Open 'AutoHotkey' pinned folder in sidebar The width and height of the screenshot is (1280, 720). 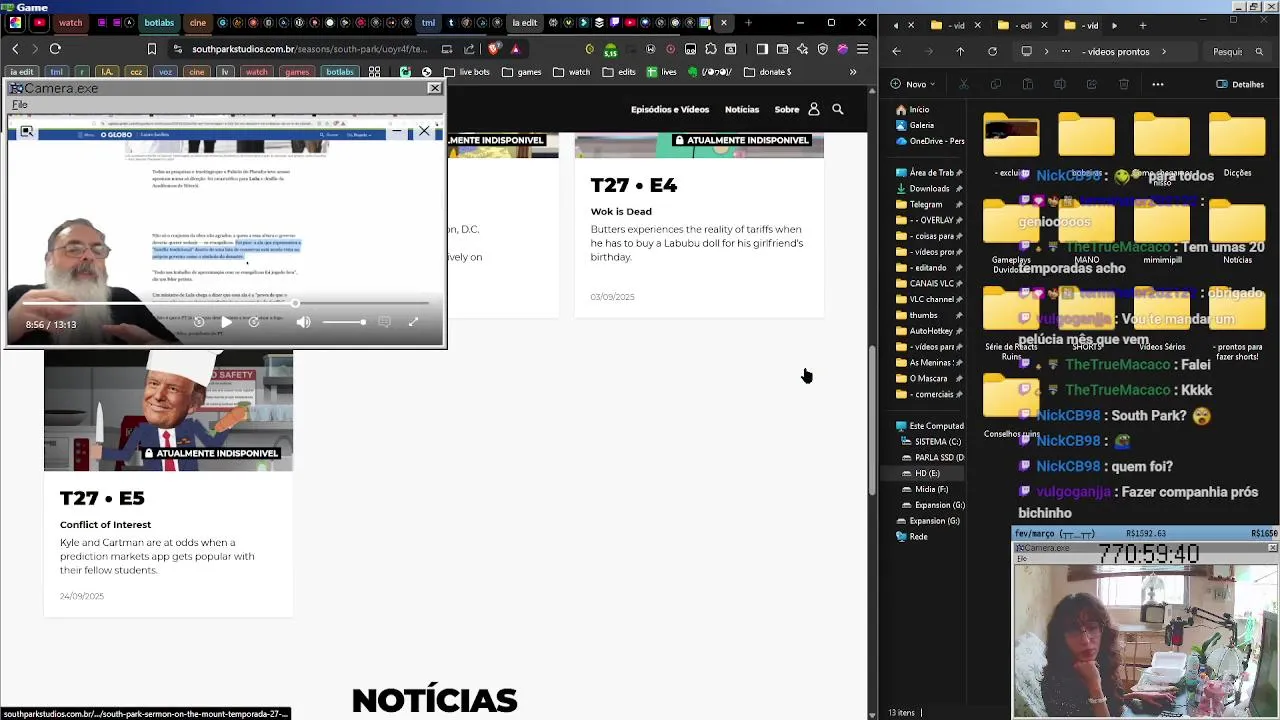tap(931, 330)
